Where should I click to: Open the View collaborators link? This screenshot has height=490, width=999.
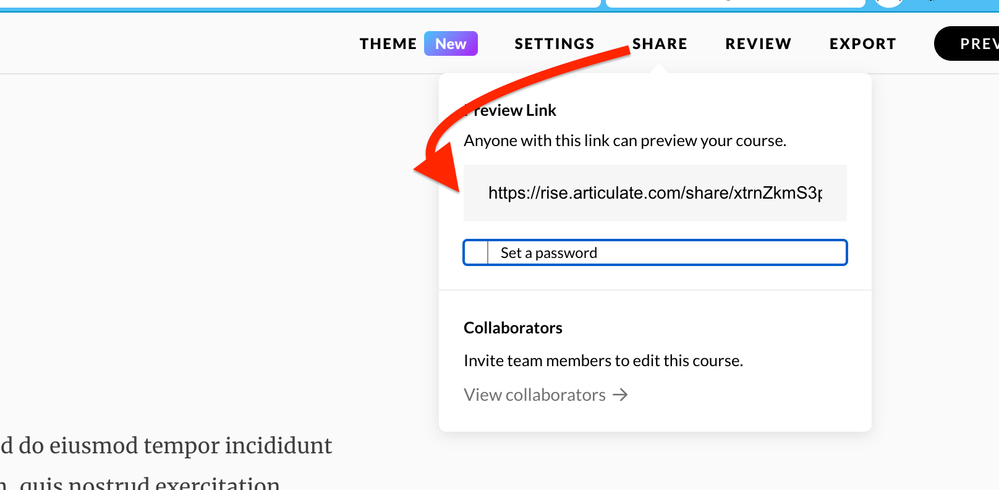pos(535,395)
